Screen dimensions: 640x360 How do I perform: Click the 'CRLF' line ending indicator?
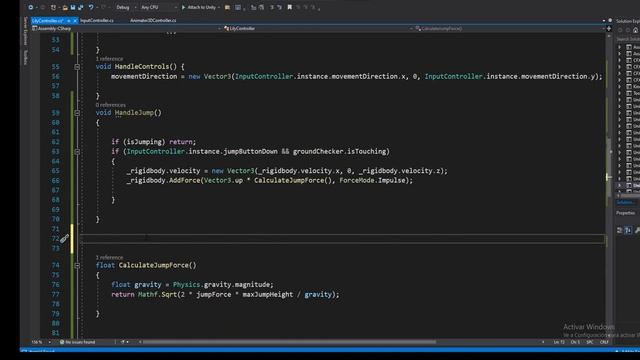coord(604,342)
